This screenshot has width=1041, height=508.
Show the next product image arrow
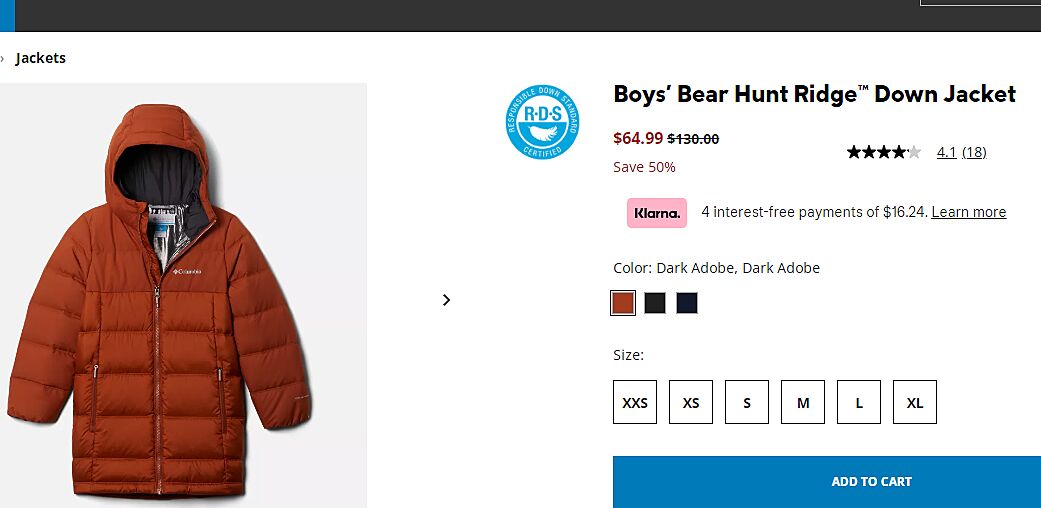coord(446,300)
